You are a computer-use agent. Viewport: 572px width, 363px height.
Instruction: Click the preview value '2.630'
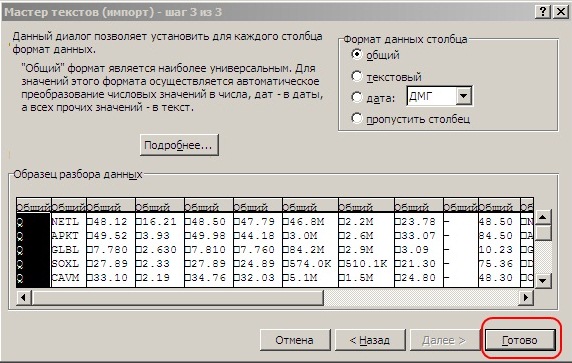[159, 250]
